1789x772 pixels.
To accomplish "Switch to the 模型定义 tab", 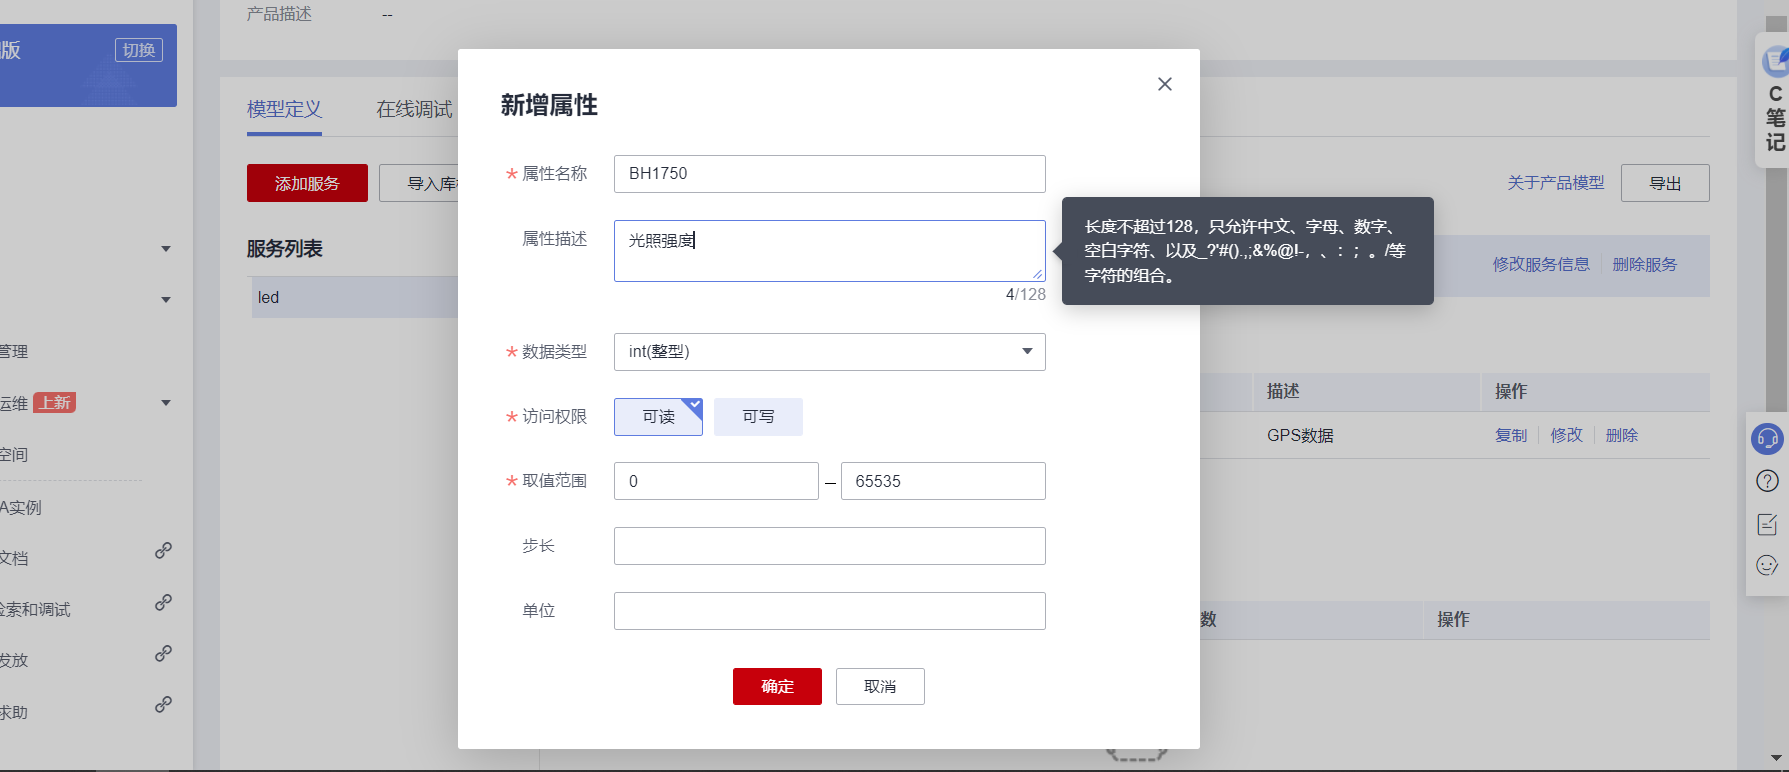I will pos(284,109).
